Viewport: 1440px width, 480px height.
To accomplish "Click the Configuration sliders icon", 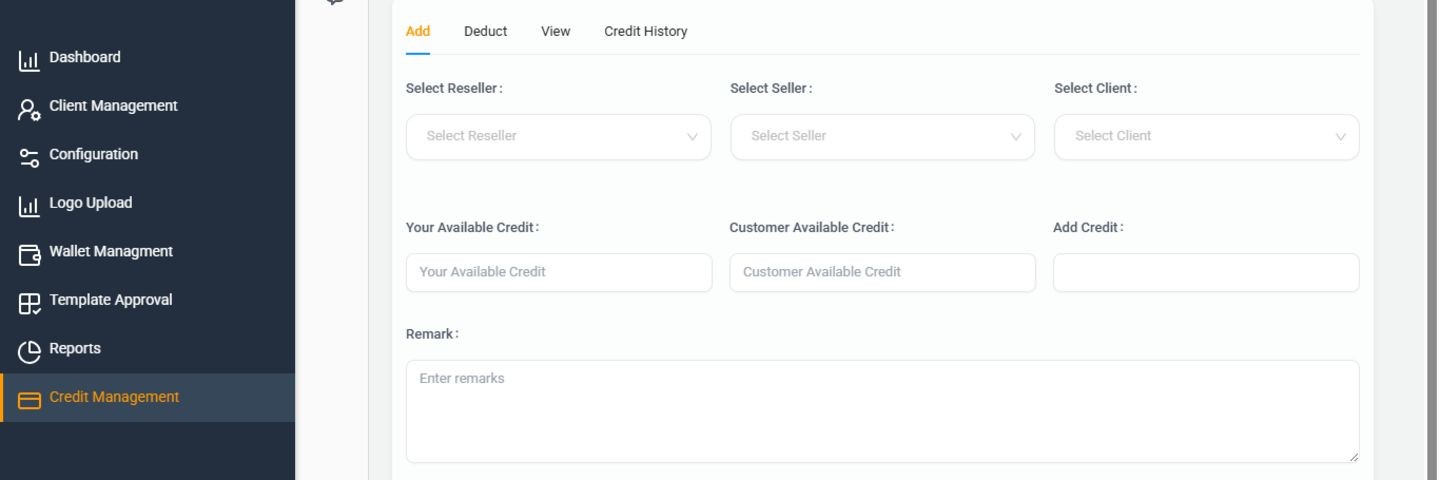I will point(29,157).
